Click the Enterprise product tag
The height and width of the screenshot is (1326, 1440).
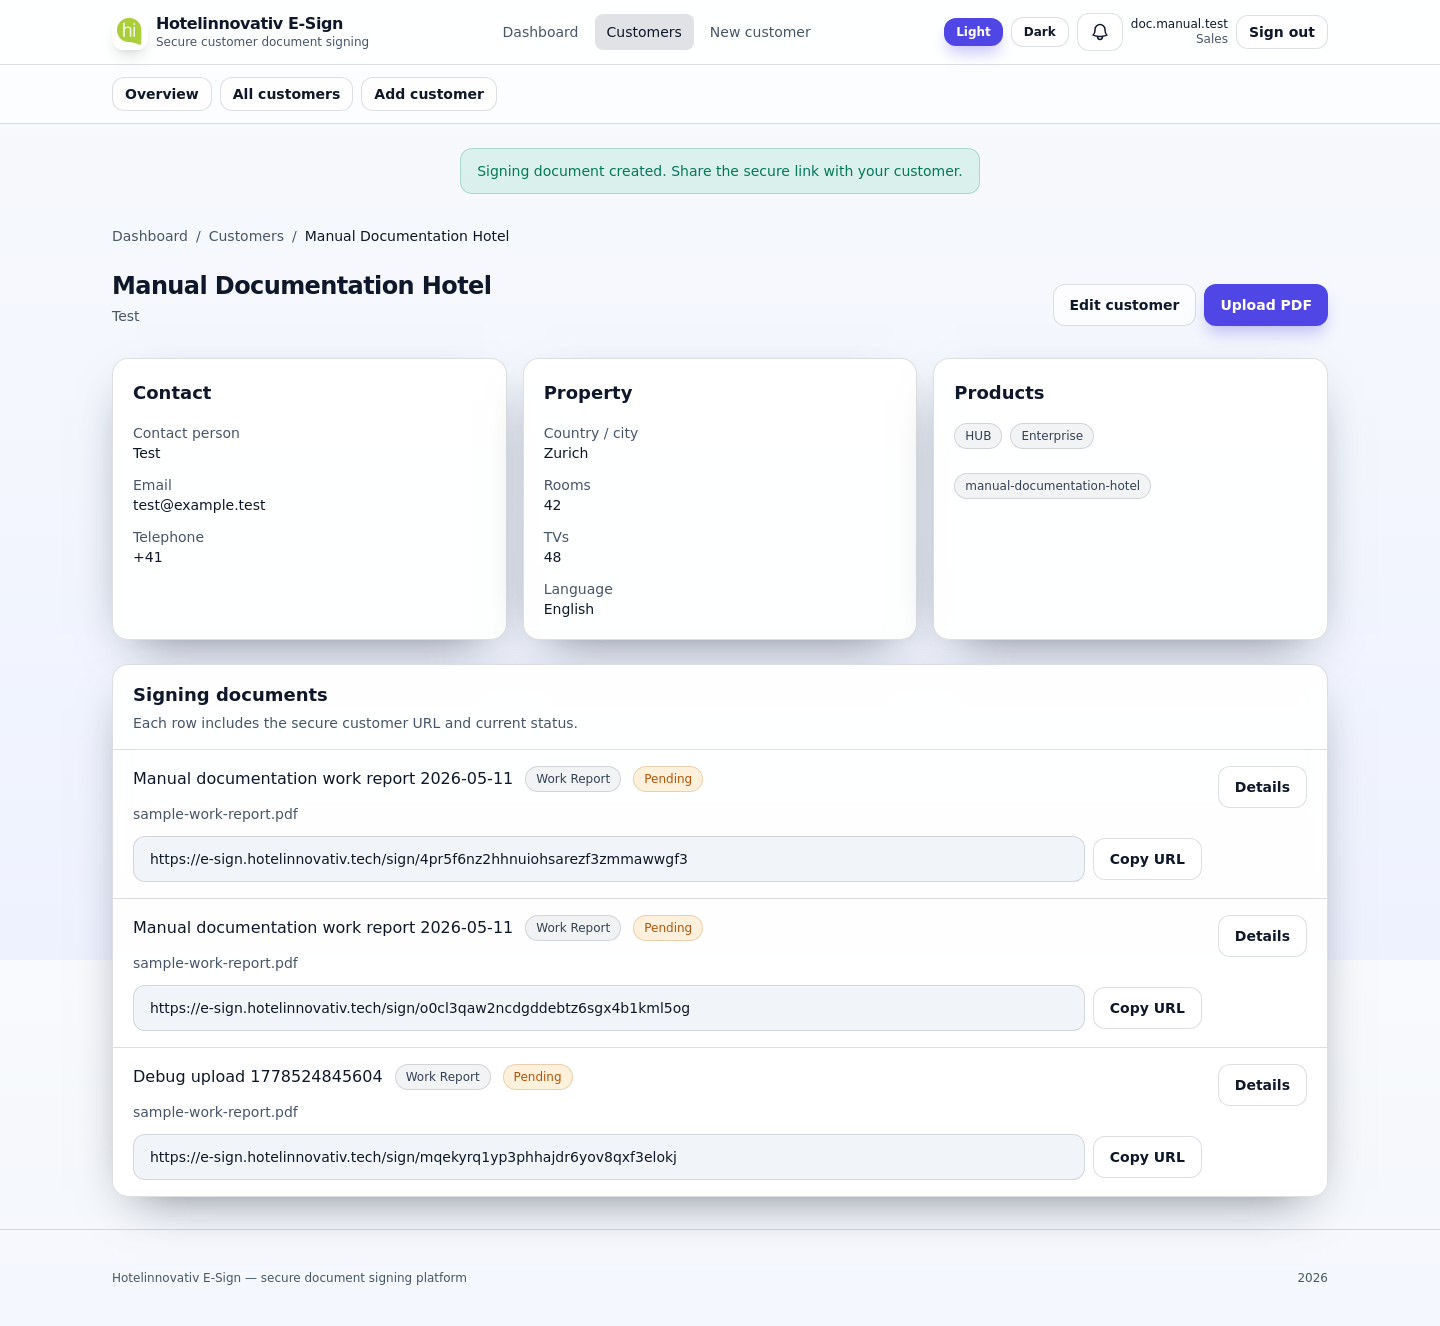tap(1052, 436)
